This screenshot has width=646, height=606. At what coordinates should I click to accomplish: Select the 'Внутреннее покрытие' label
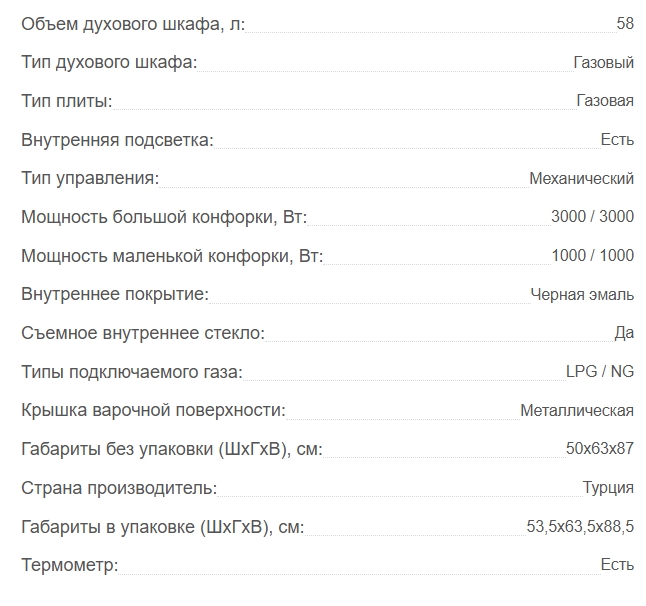(x=115, y=294)
